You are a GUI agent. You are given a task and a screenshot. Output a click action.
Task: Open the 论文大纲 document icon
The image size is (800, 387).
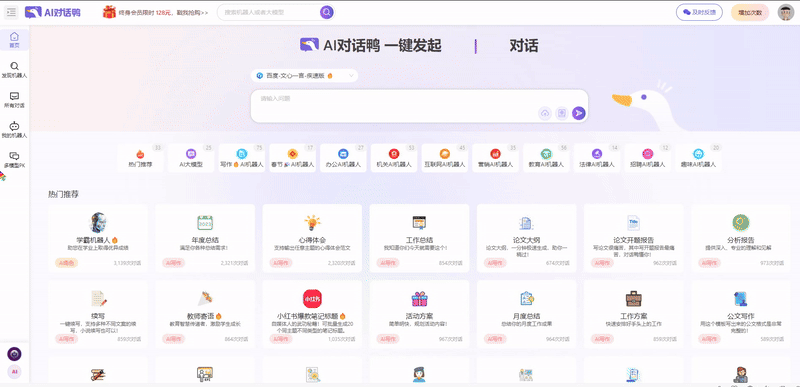[x=526, y=222]
